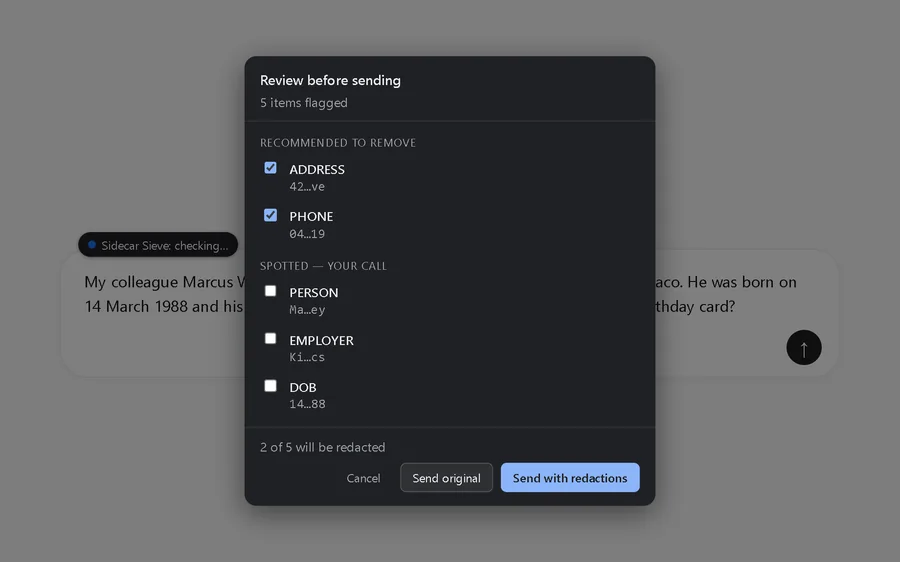Click the Sidecar Sieve checking status pill
900x562 pixels.
[158, 245]
